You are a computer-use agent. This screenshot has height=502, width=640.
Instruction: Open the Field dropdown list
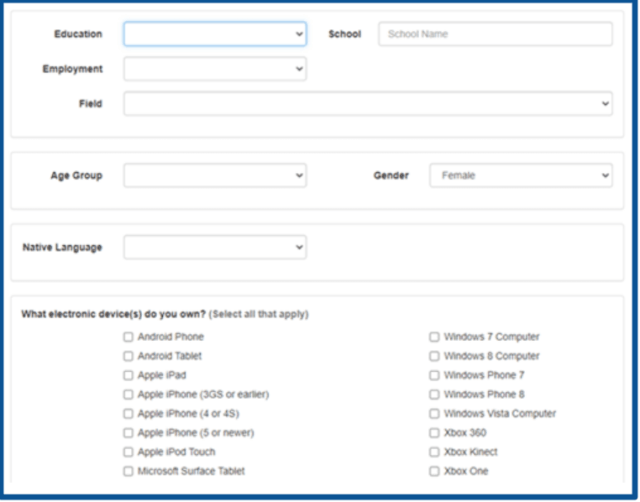368,104
